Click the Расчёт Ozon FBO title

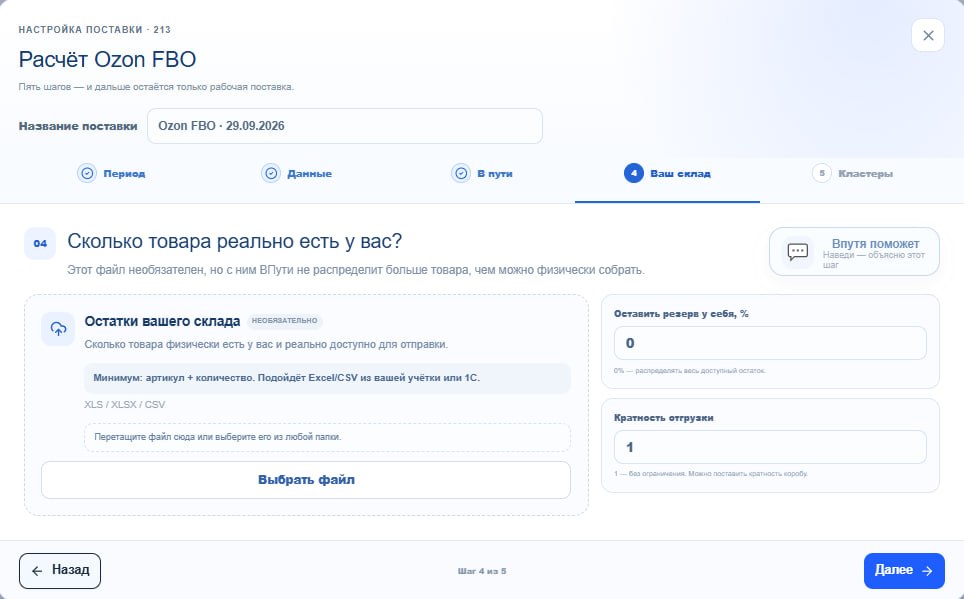(x=108, y=60)
